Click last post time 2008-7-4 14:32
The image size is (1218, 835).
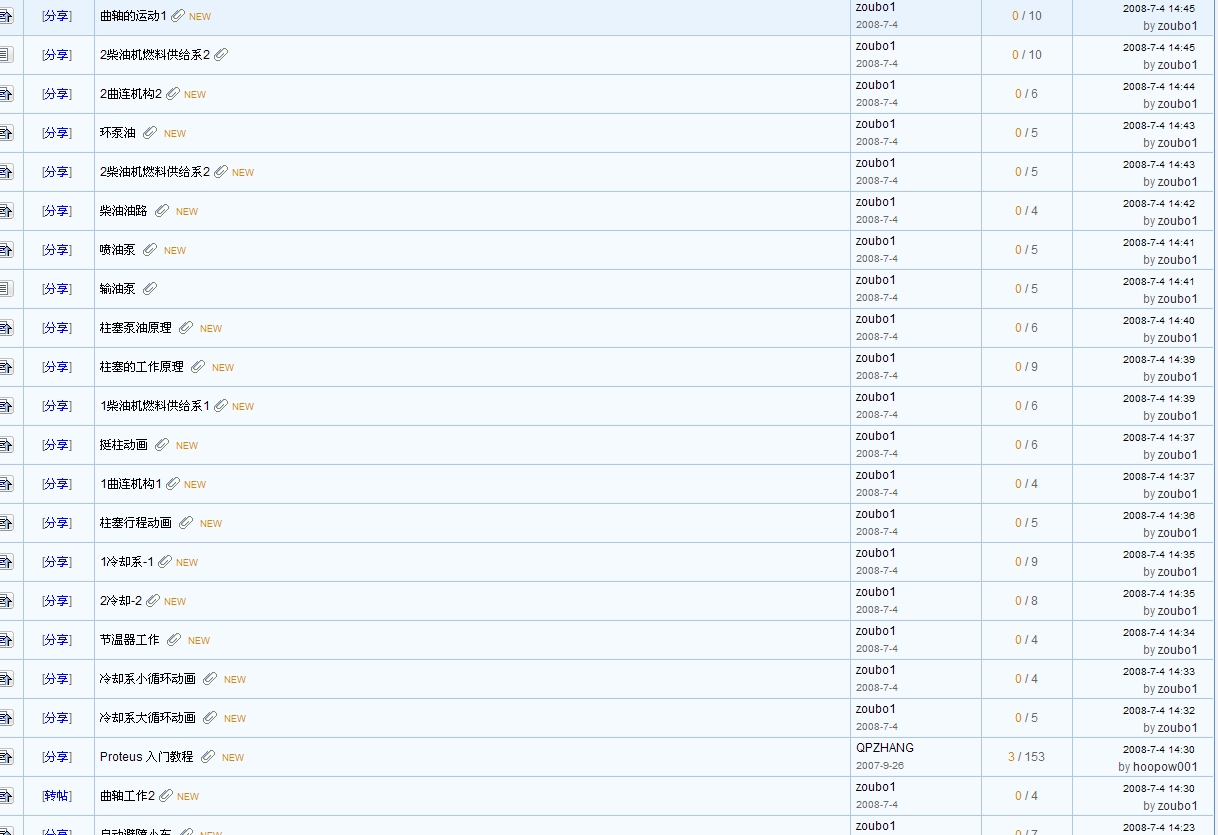coord(1159,710)
